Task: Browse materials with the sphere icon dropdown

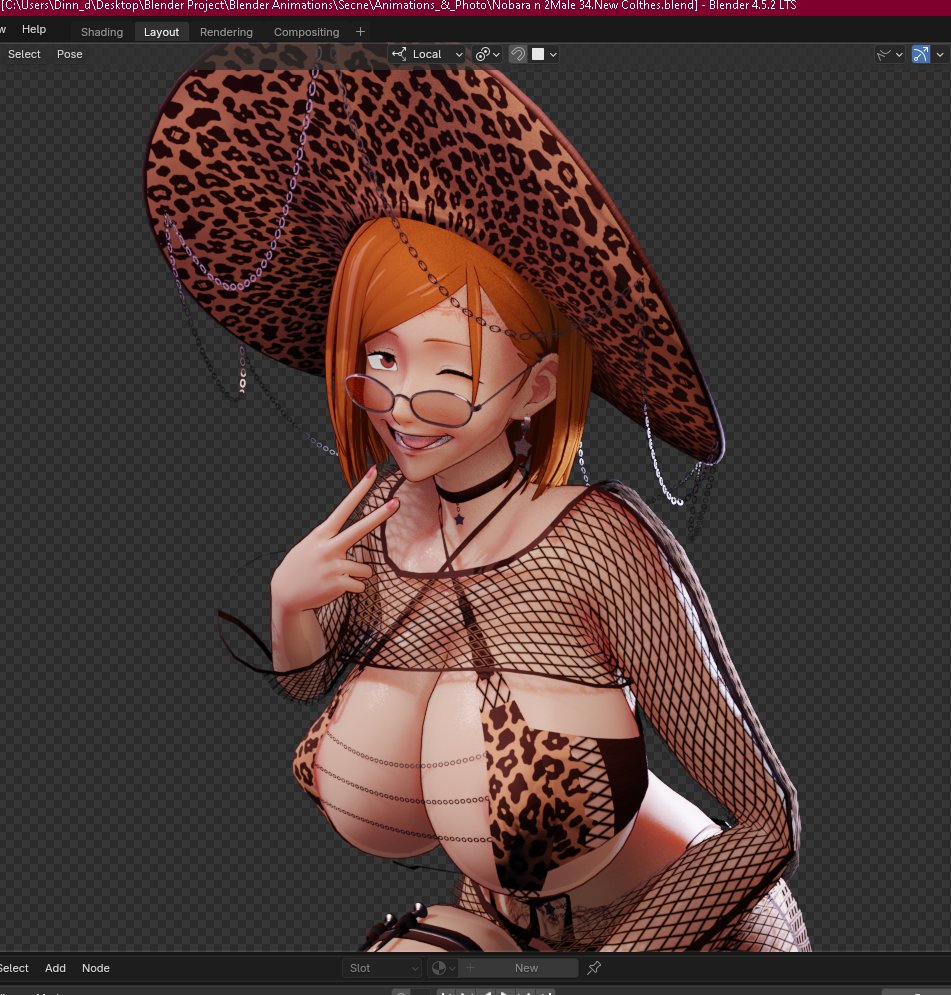Action: point(443,968)
